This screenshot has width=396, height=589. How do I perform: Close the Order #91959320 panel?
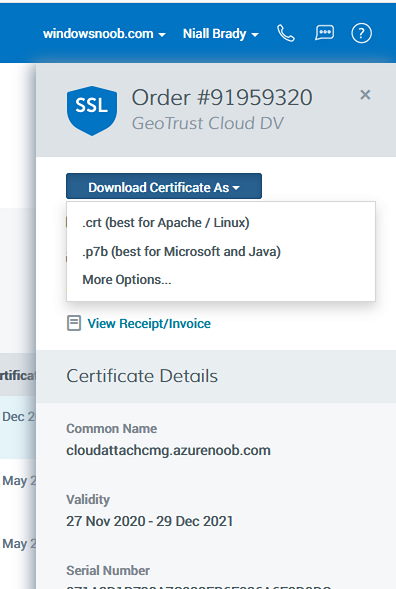pos(365,95)
